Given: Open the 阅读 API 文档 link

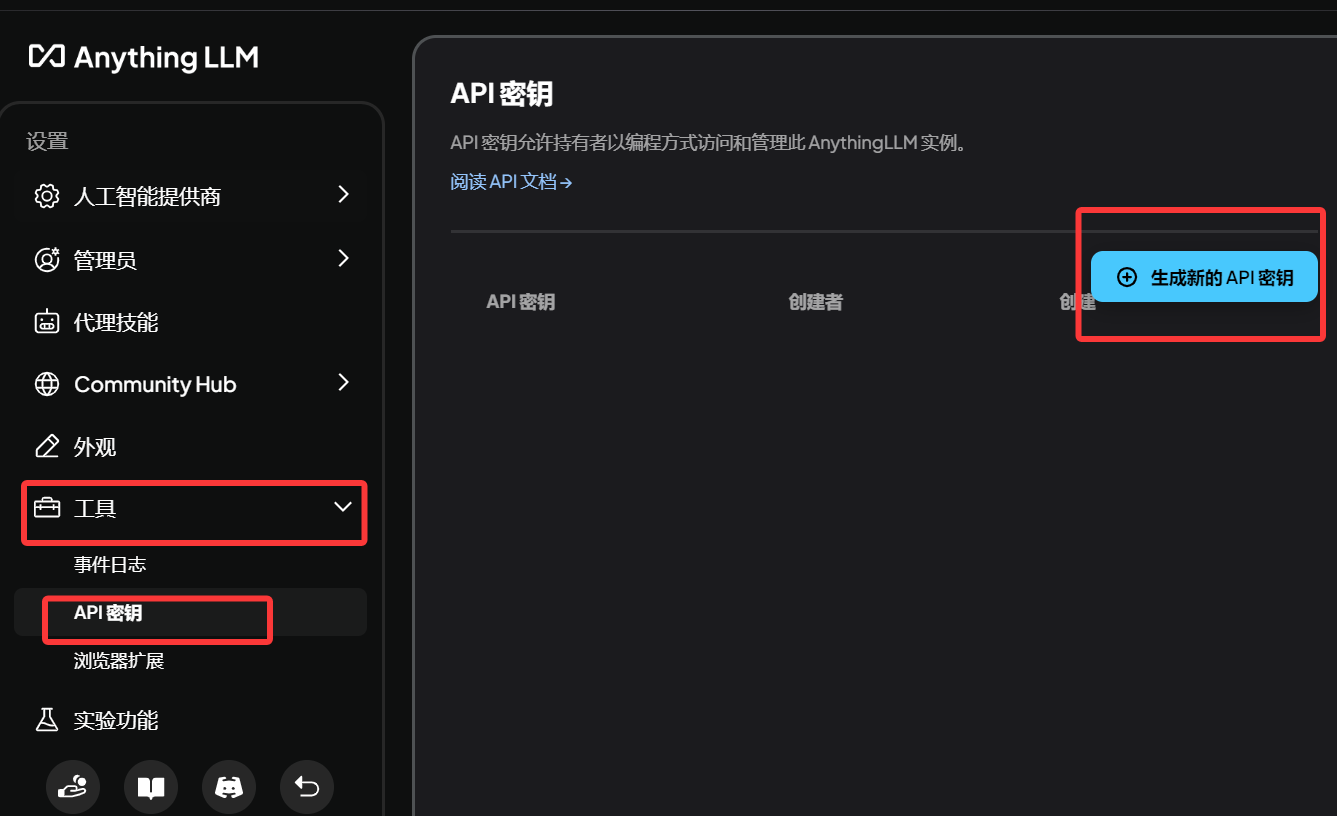Looking at the screenshot, I should [x=511, y=182].
